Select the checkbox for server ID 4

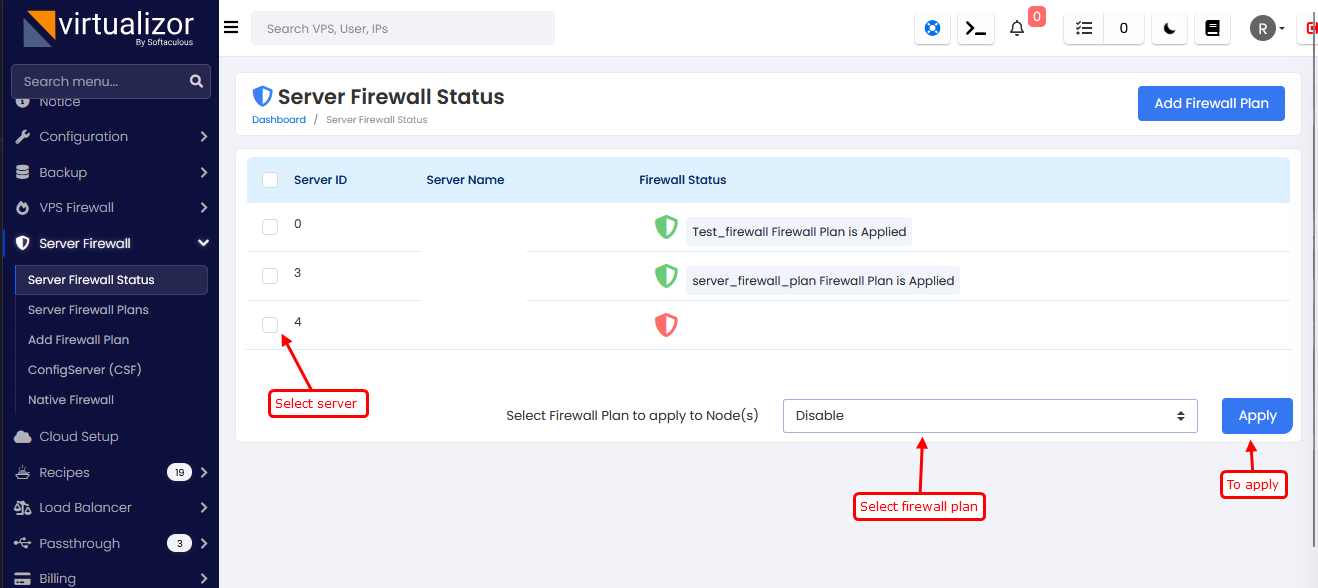coord(270,325)
